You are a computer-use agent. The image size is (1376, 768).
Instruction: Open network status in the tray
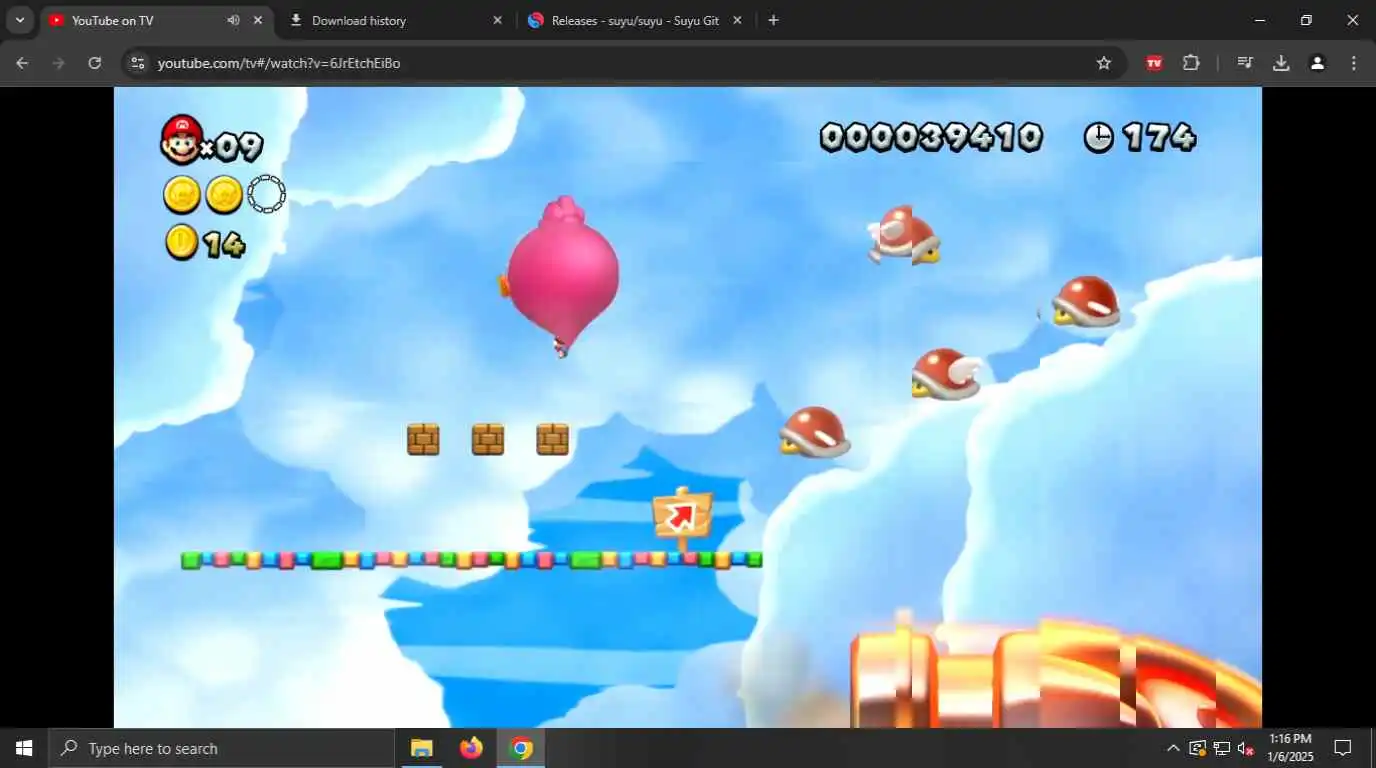pos(1222,748)
